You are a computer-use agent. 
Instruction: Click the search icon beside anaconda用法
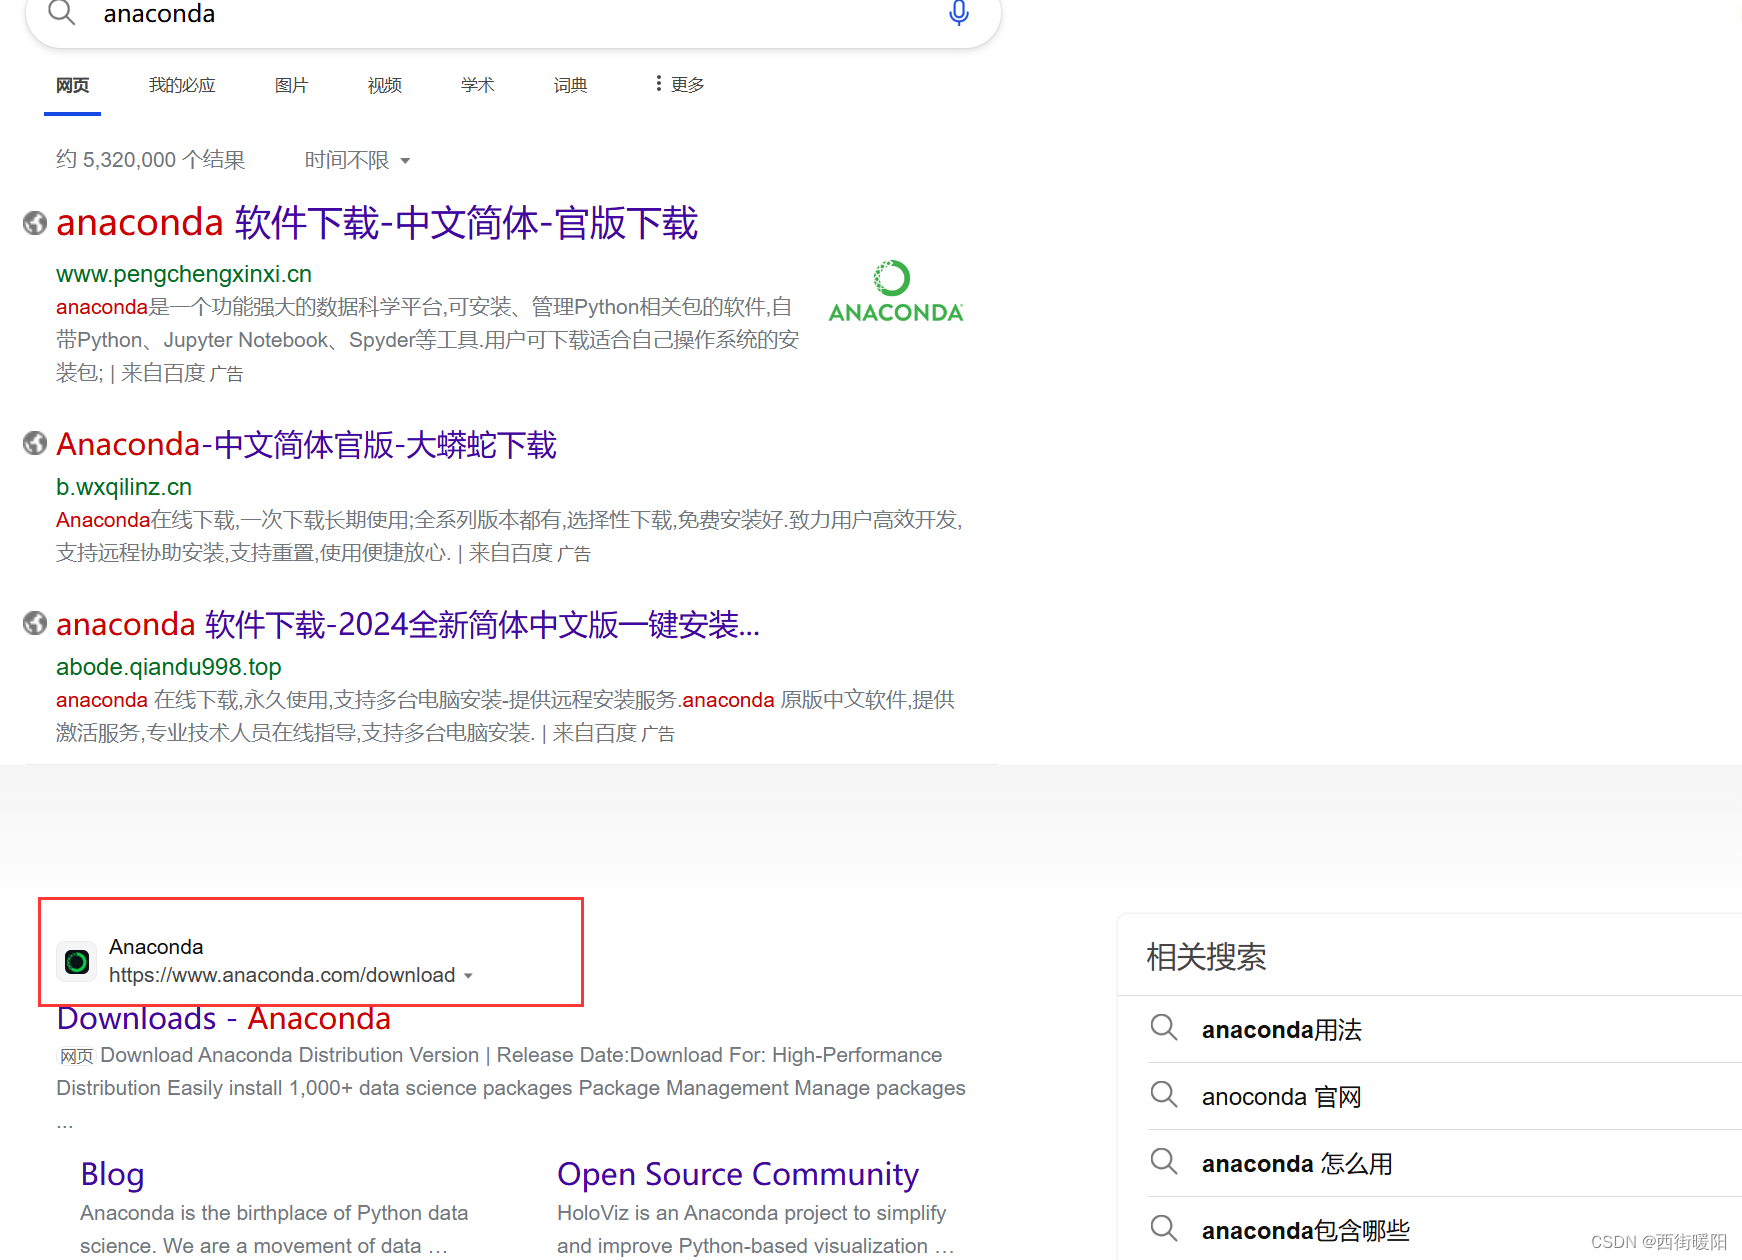(1164, 1028)
